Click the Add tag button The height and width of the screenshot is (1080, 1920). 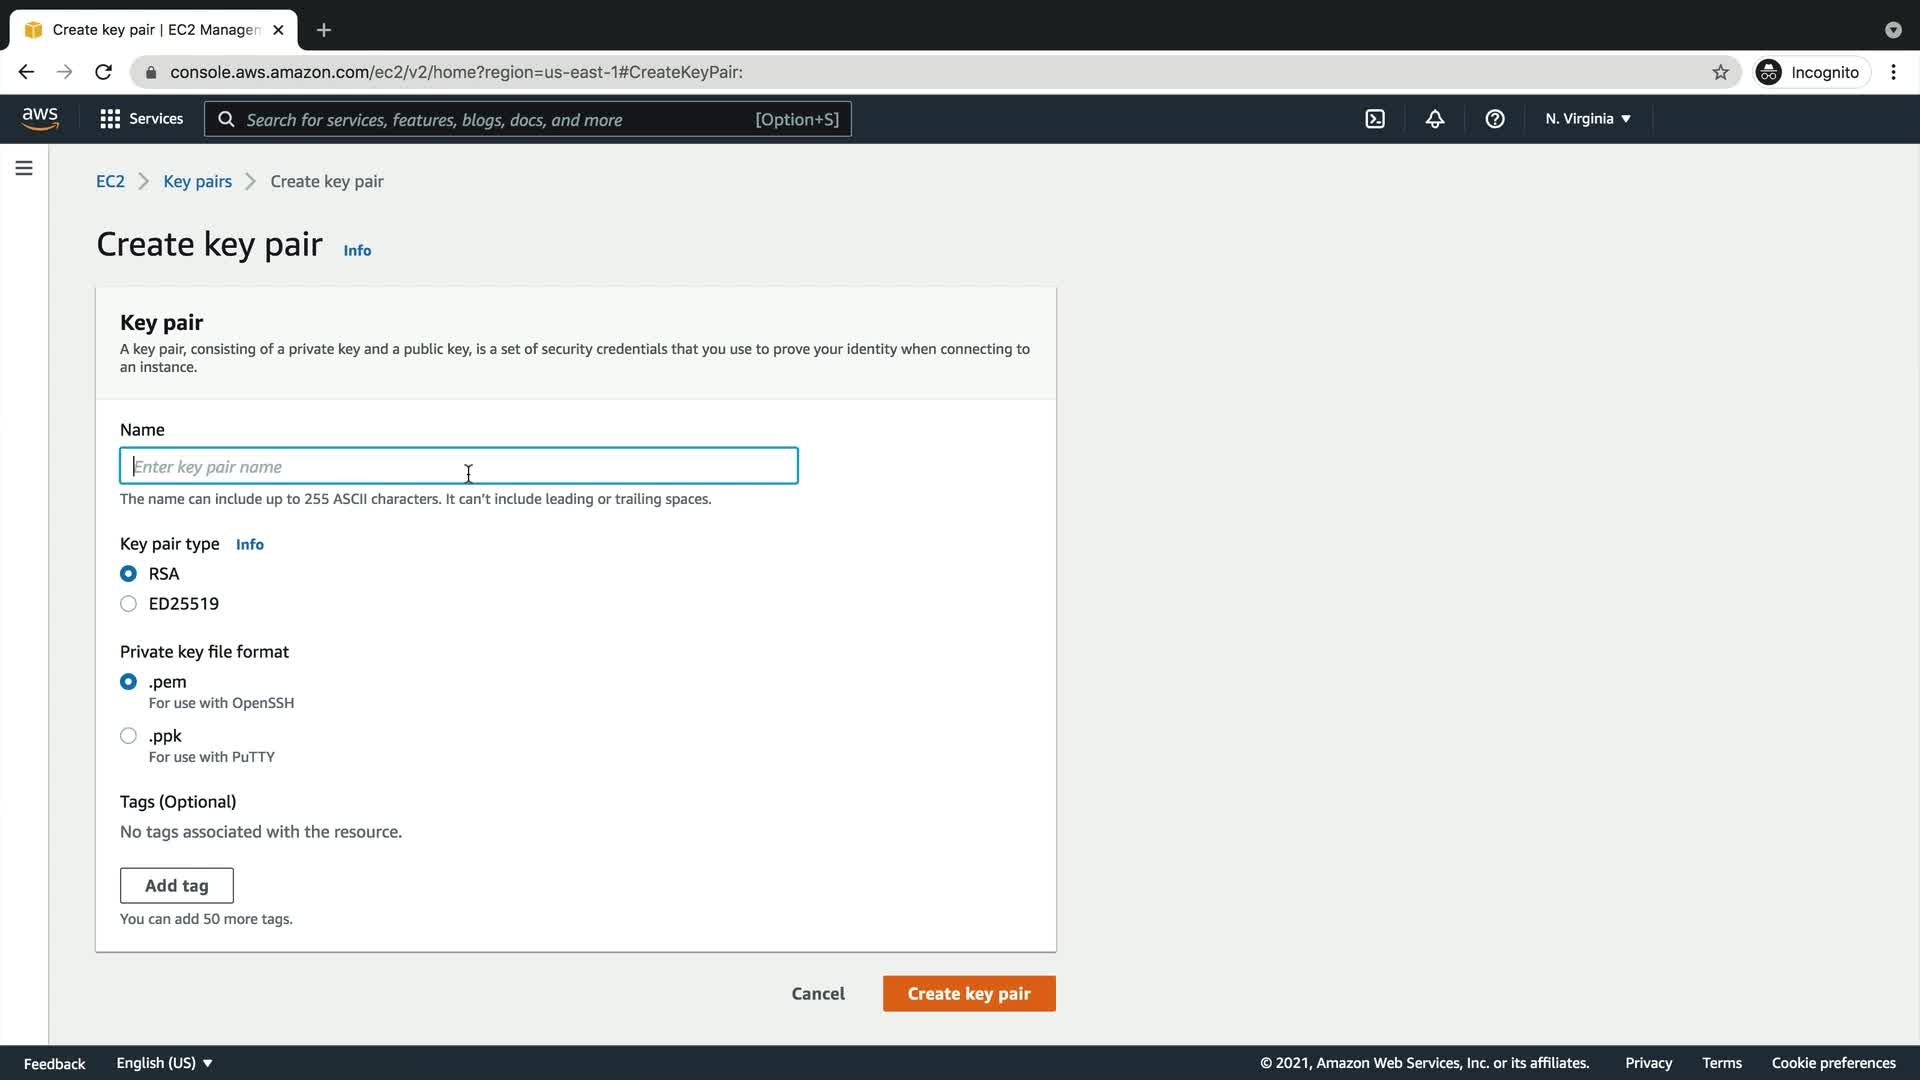177,886
